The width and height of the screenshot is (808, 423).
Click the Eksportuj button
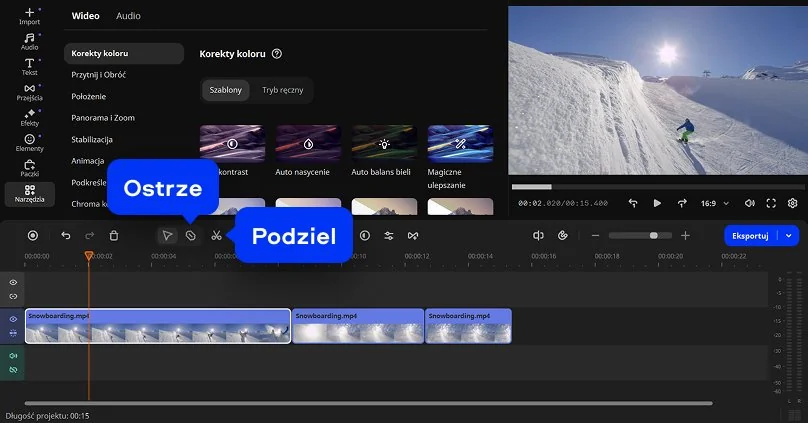tap(751, 236)
